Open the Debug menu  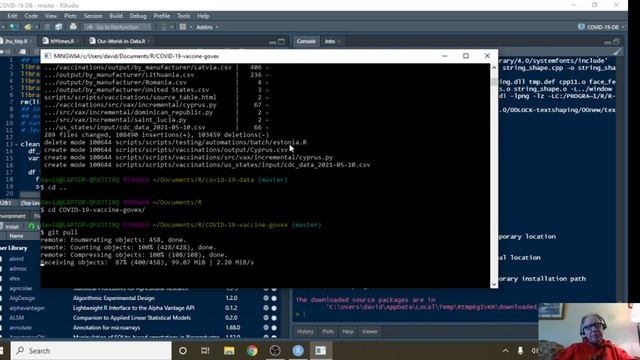(138, 16)
